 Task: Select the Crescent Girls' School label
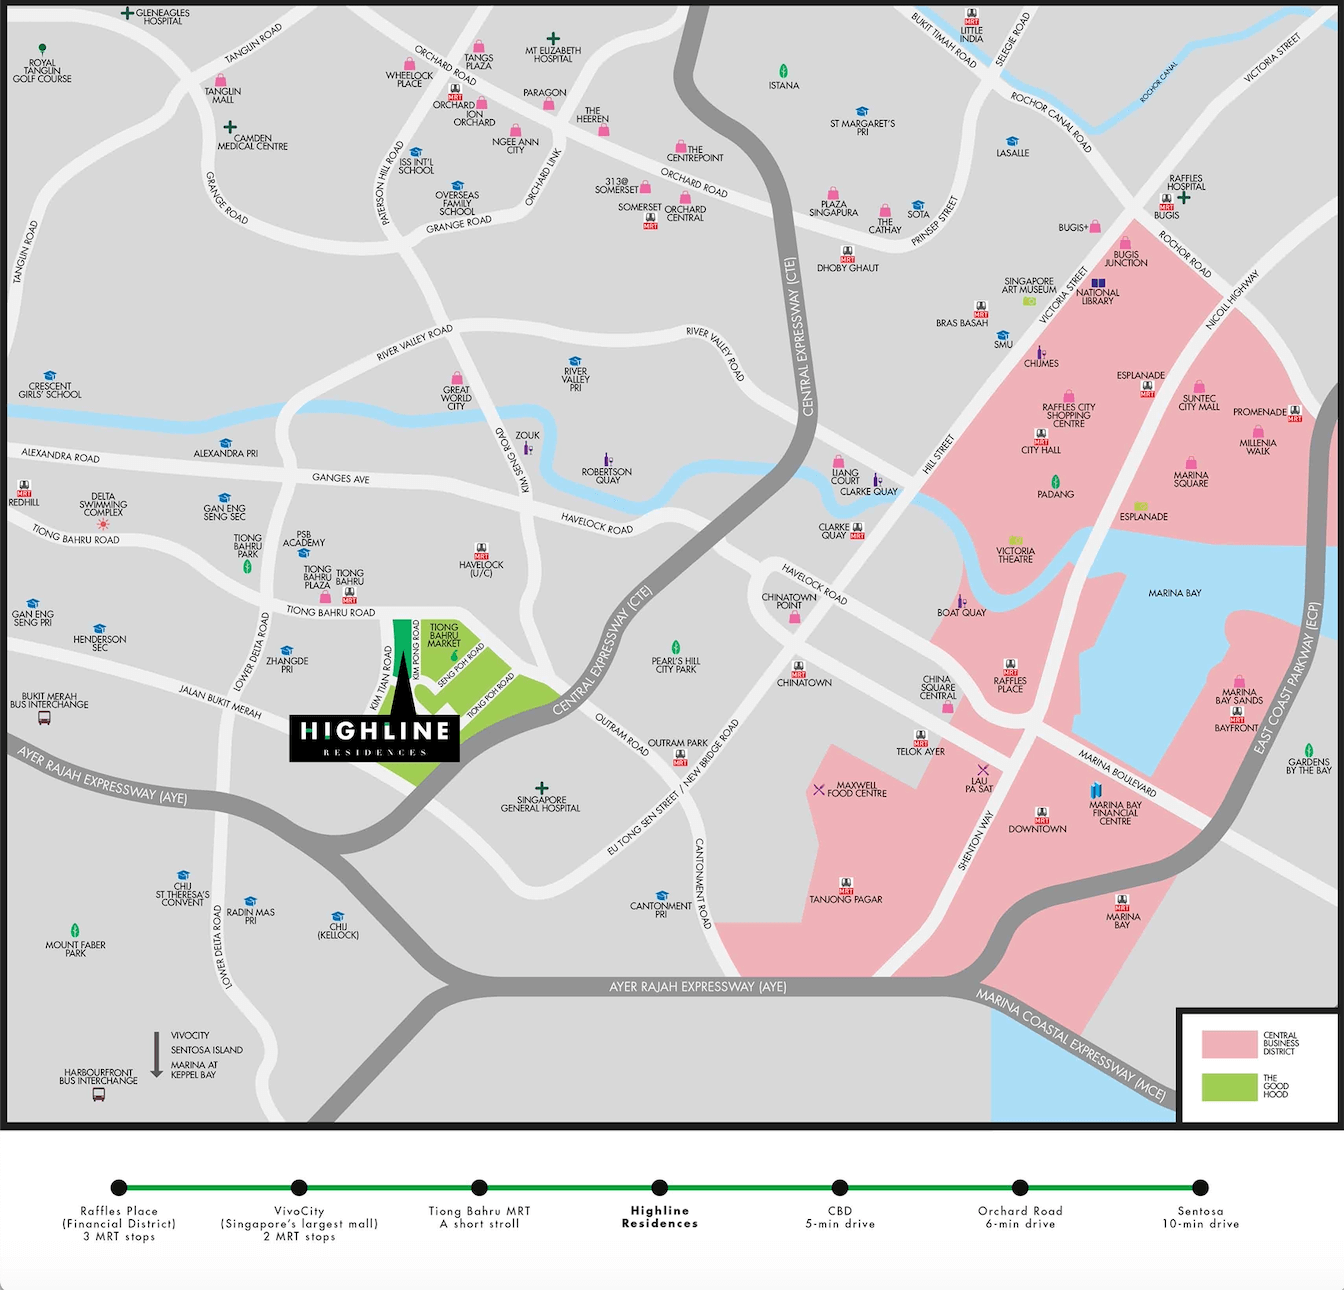(50, 390)
